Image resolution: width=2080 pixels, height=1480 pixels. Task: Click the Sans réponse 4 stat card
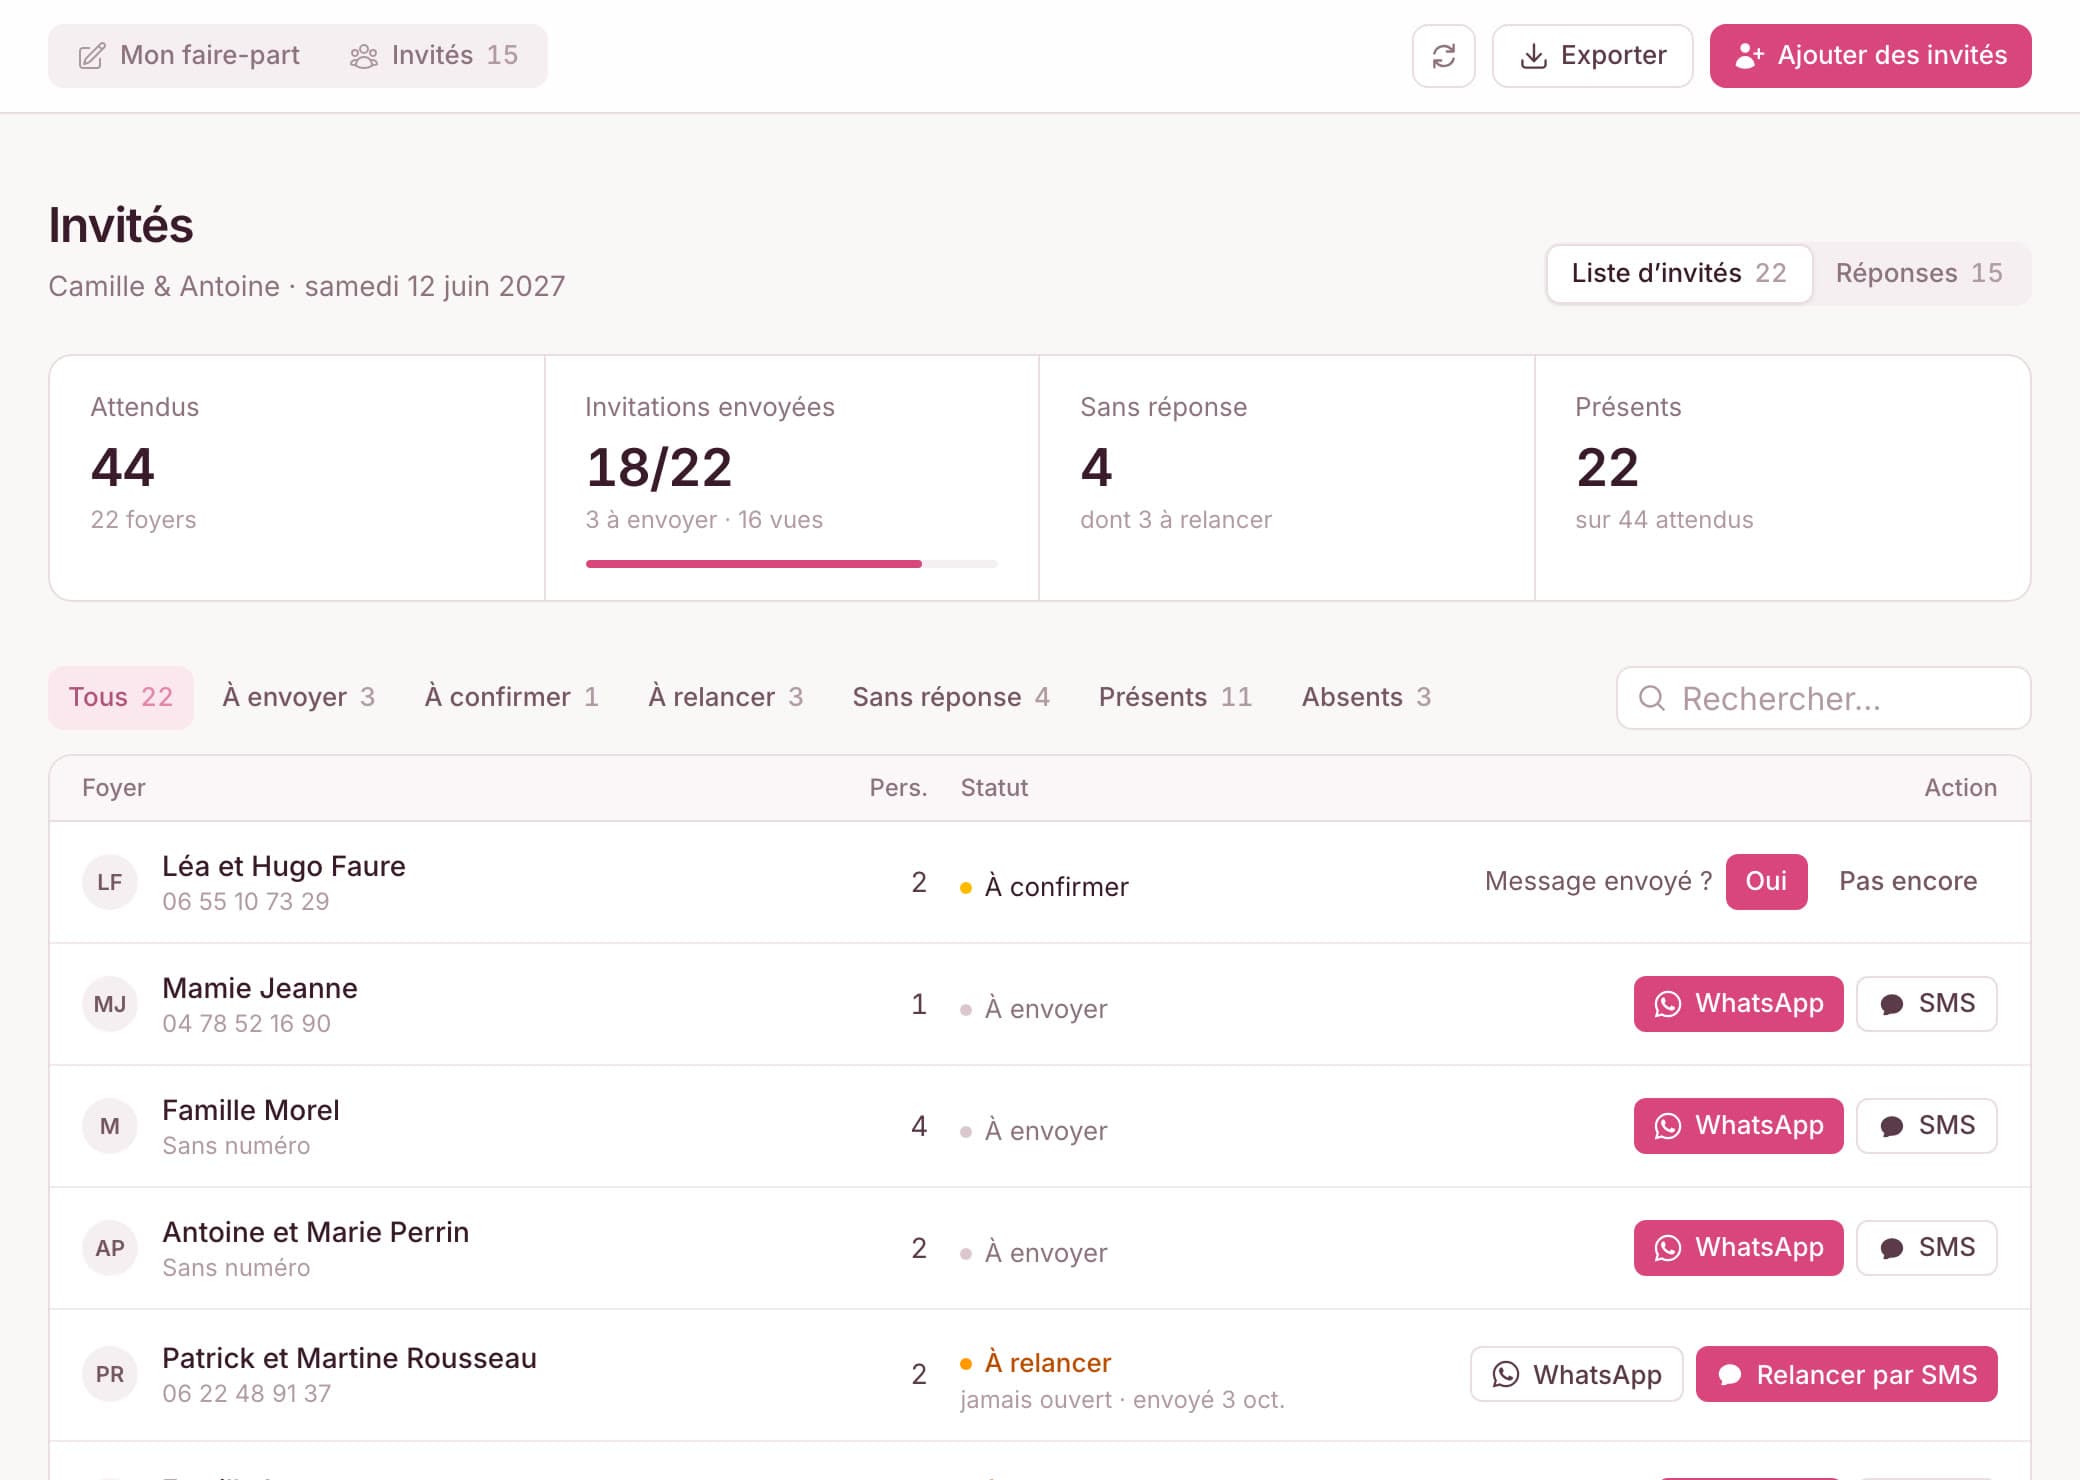coord(1287,478)
